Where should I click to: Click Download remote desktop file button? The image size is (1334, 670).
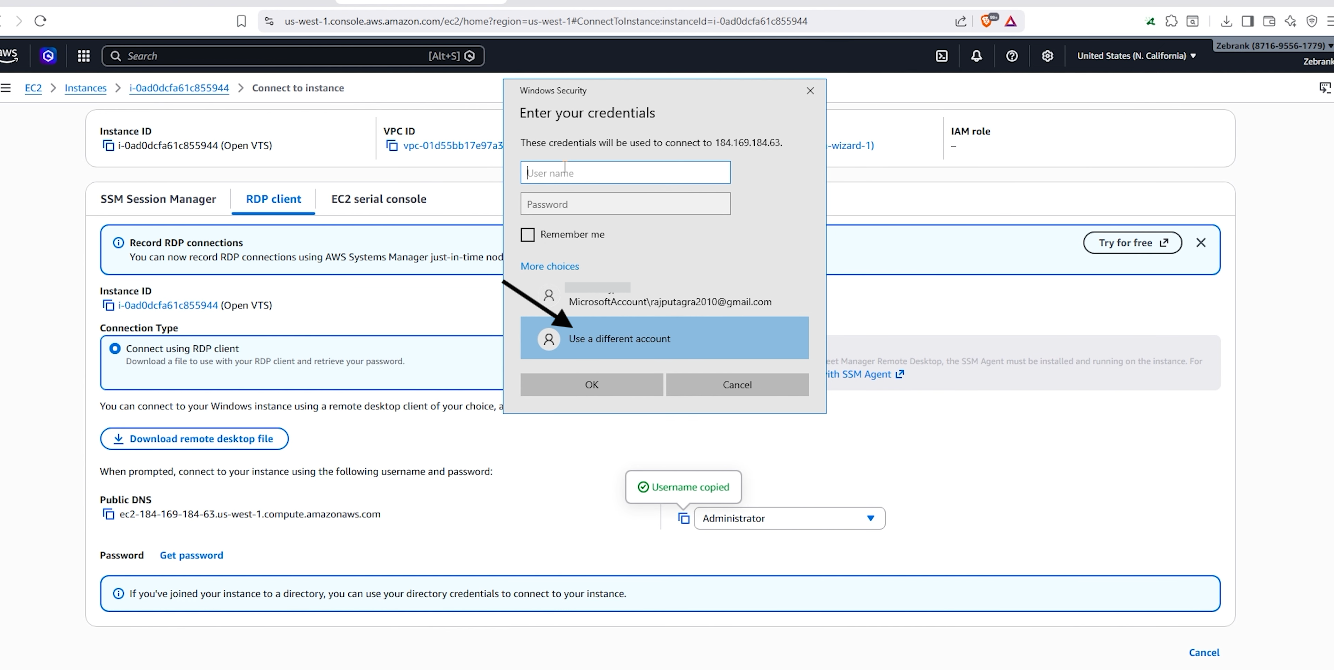tap(194, 439)
